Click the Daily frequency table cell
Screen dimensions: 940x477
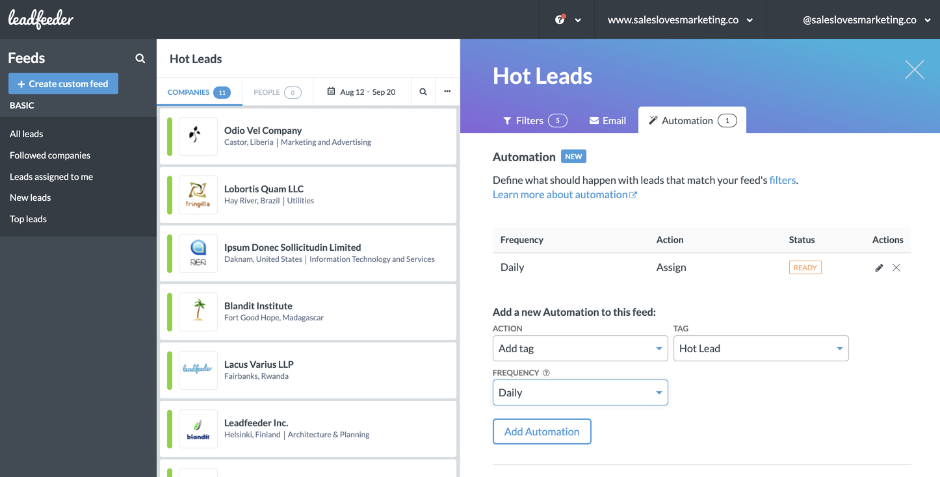point(512,267)
